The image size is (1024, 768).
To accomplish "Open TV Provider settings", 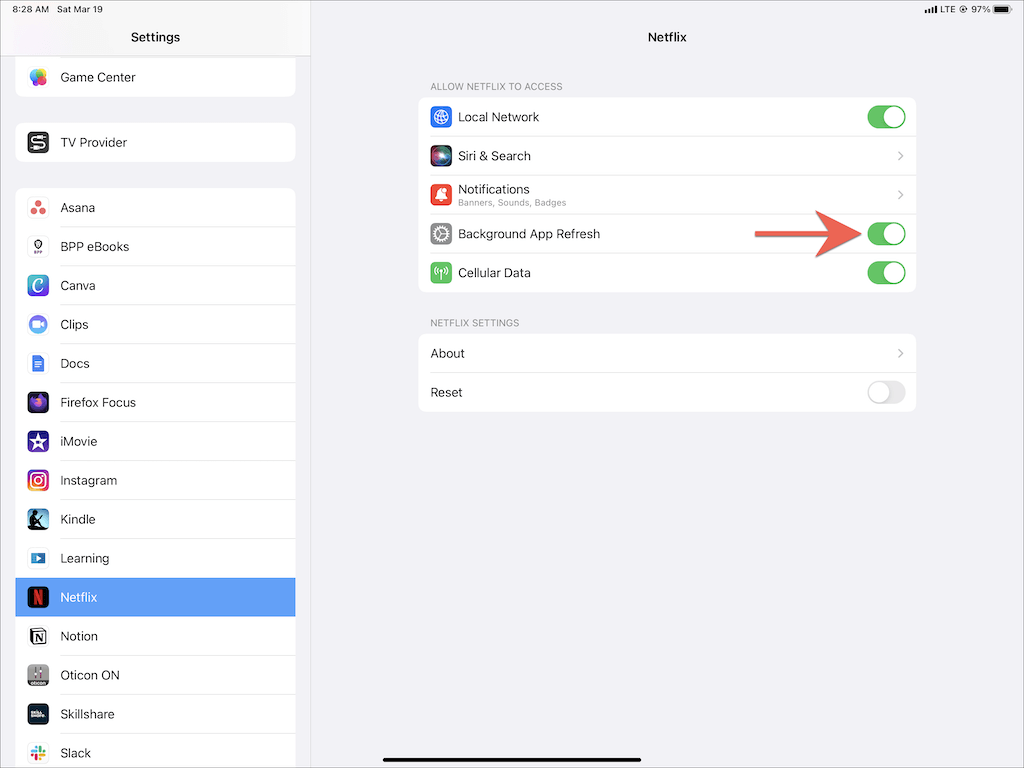I will tap(155, 142).
